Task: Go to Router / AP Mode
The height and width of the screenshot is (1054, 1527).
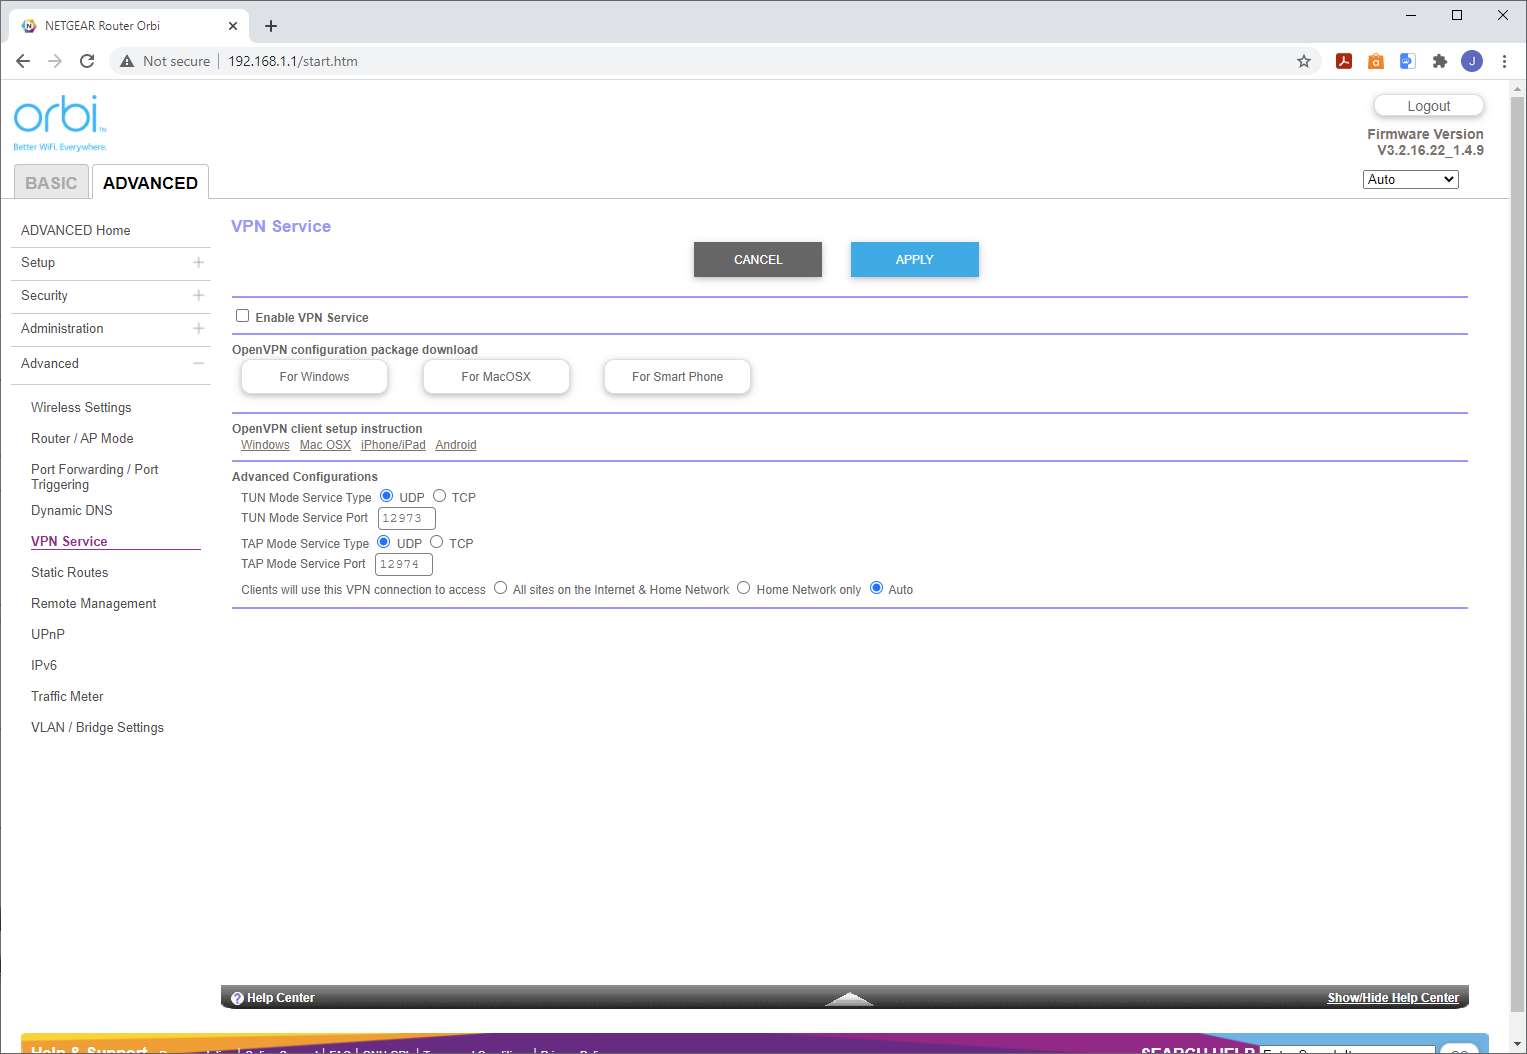Action: (x=82, y=438)
